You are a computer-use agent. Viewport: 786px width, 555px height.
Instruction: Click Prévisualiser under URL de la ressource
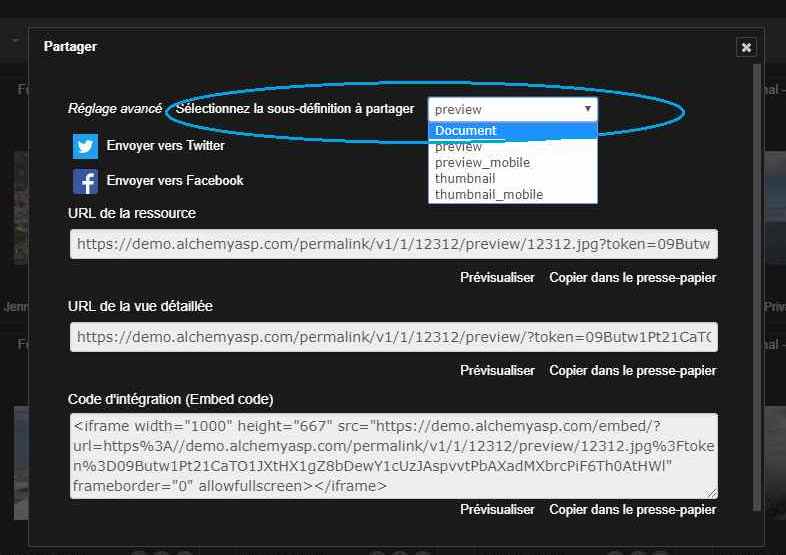coord(497,278)
